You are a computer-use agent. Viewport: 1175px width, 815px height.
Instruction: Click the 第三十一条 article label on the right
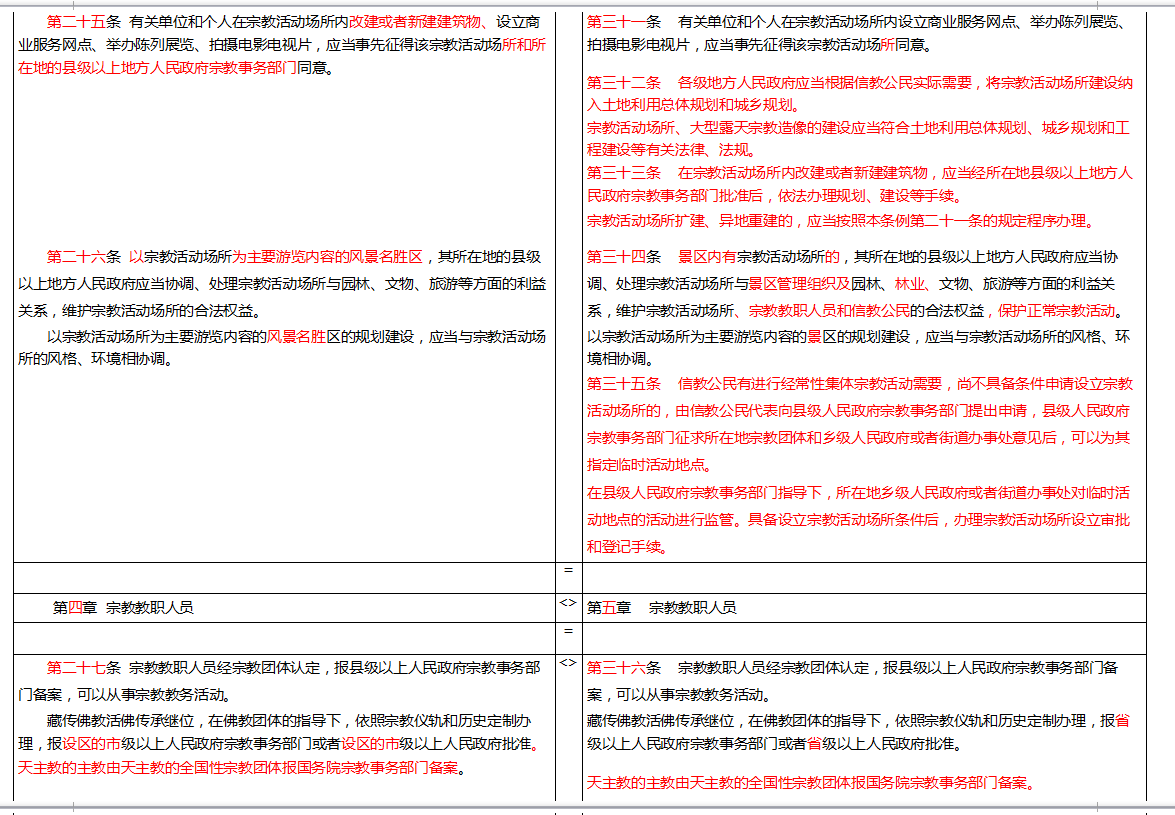[x=623, y=21]
